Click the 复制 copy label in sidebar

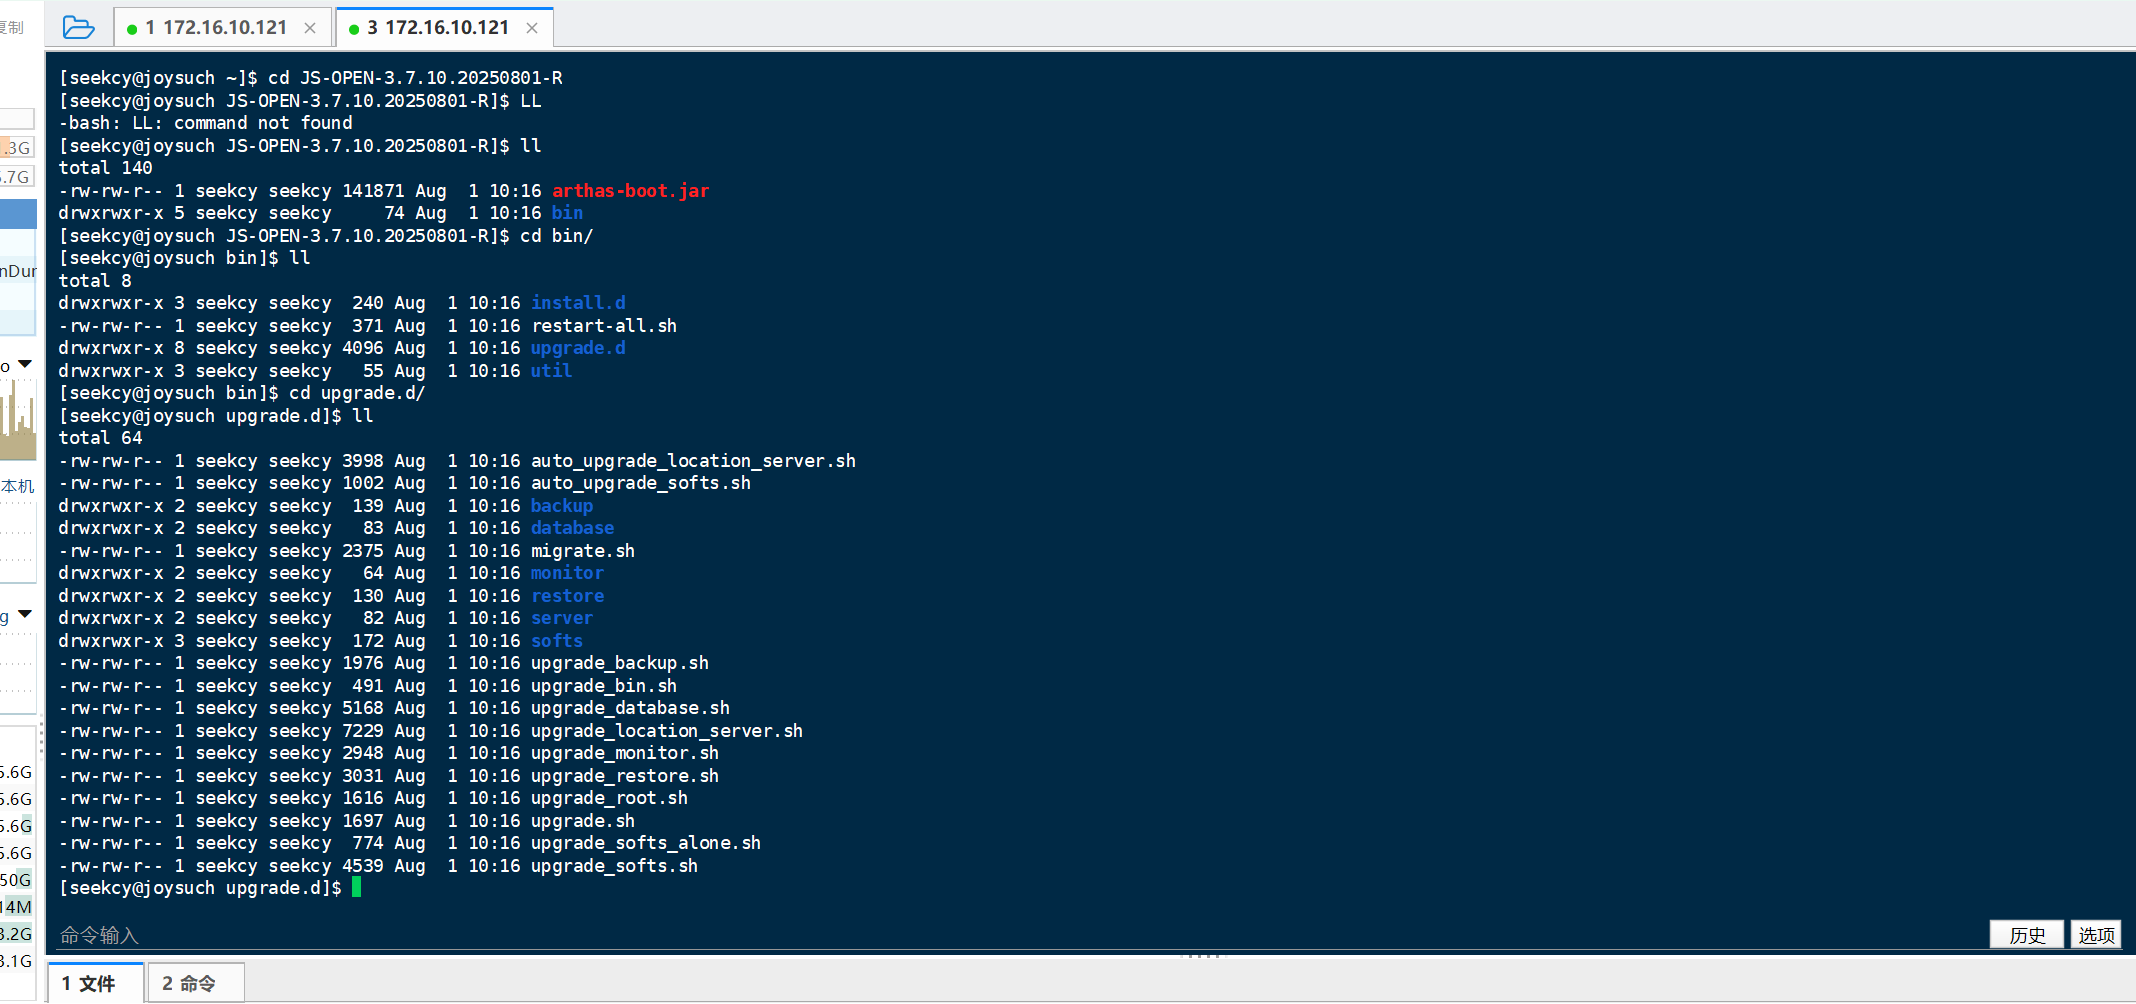[12, 27]
